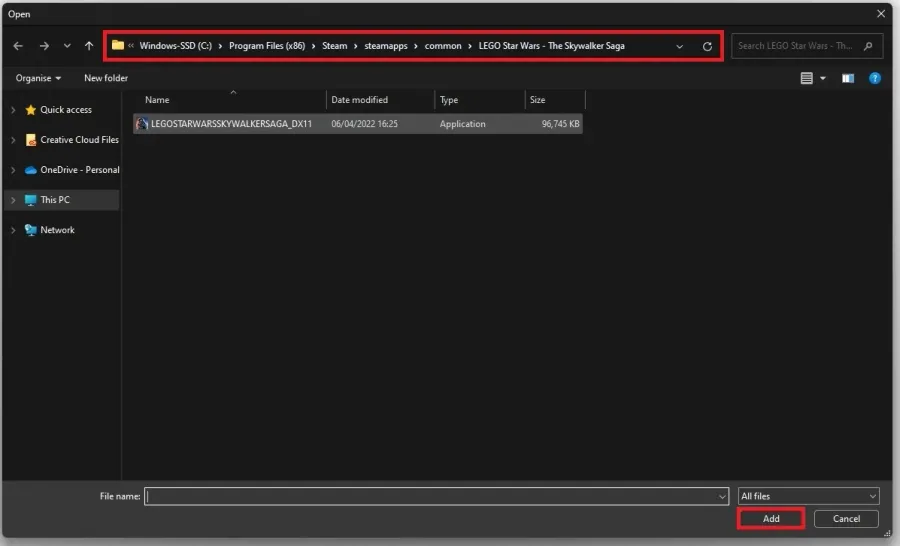Select the steamapps breadcrumb segment
The height and width of the screenshot is (546, 900).
coord(386,46)
